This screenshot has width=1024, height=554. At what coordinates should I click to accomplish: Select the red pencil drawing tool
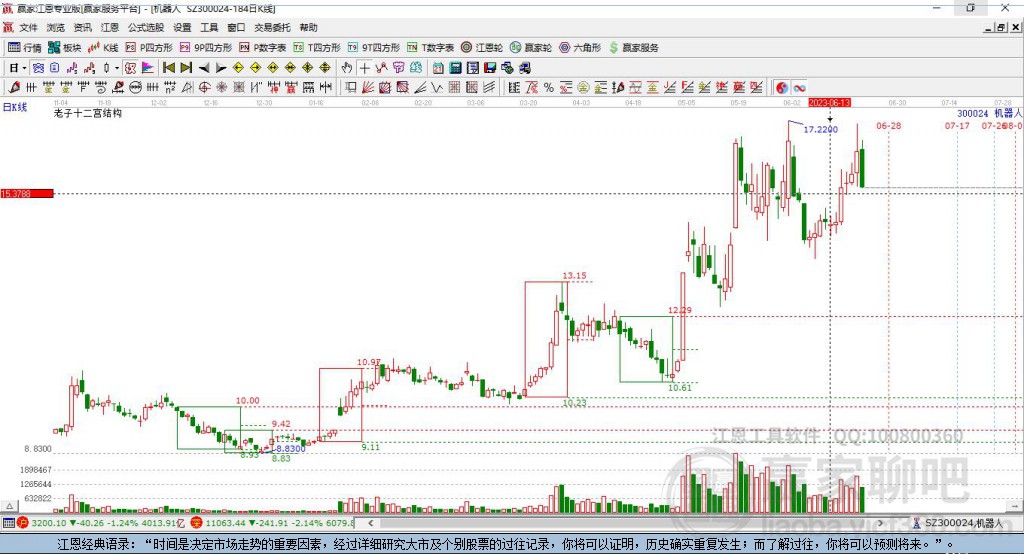pyautogui.click(x=14, y=88)
